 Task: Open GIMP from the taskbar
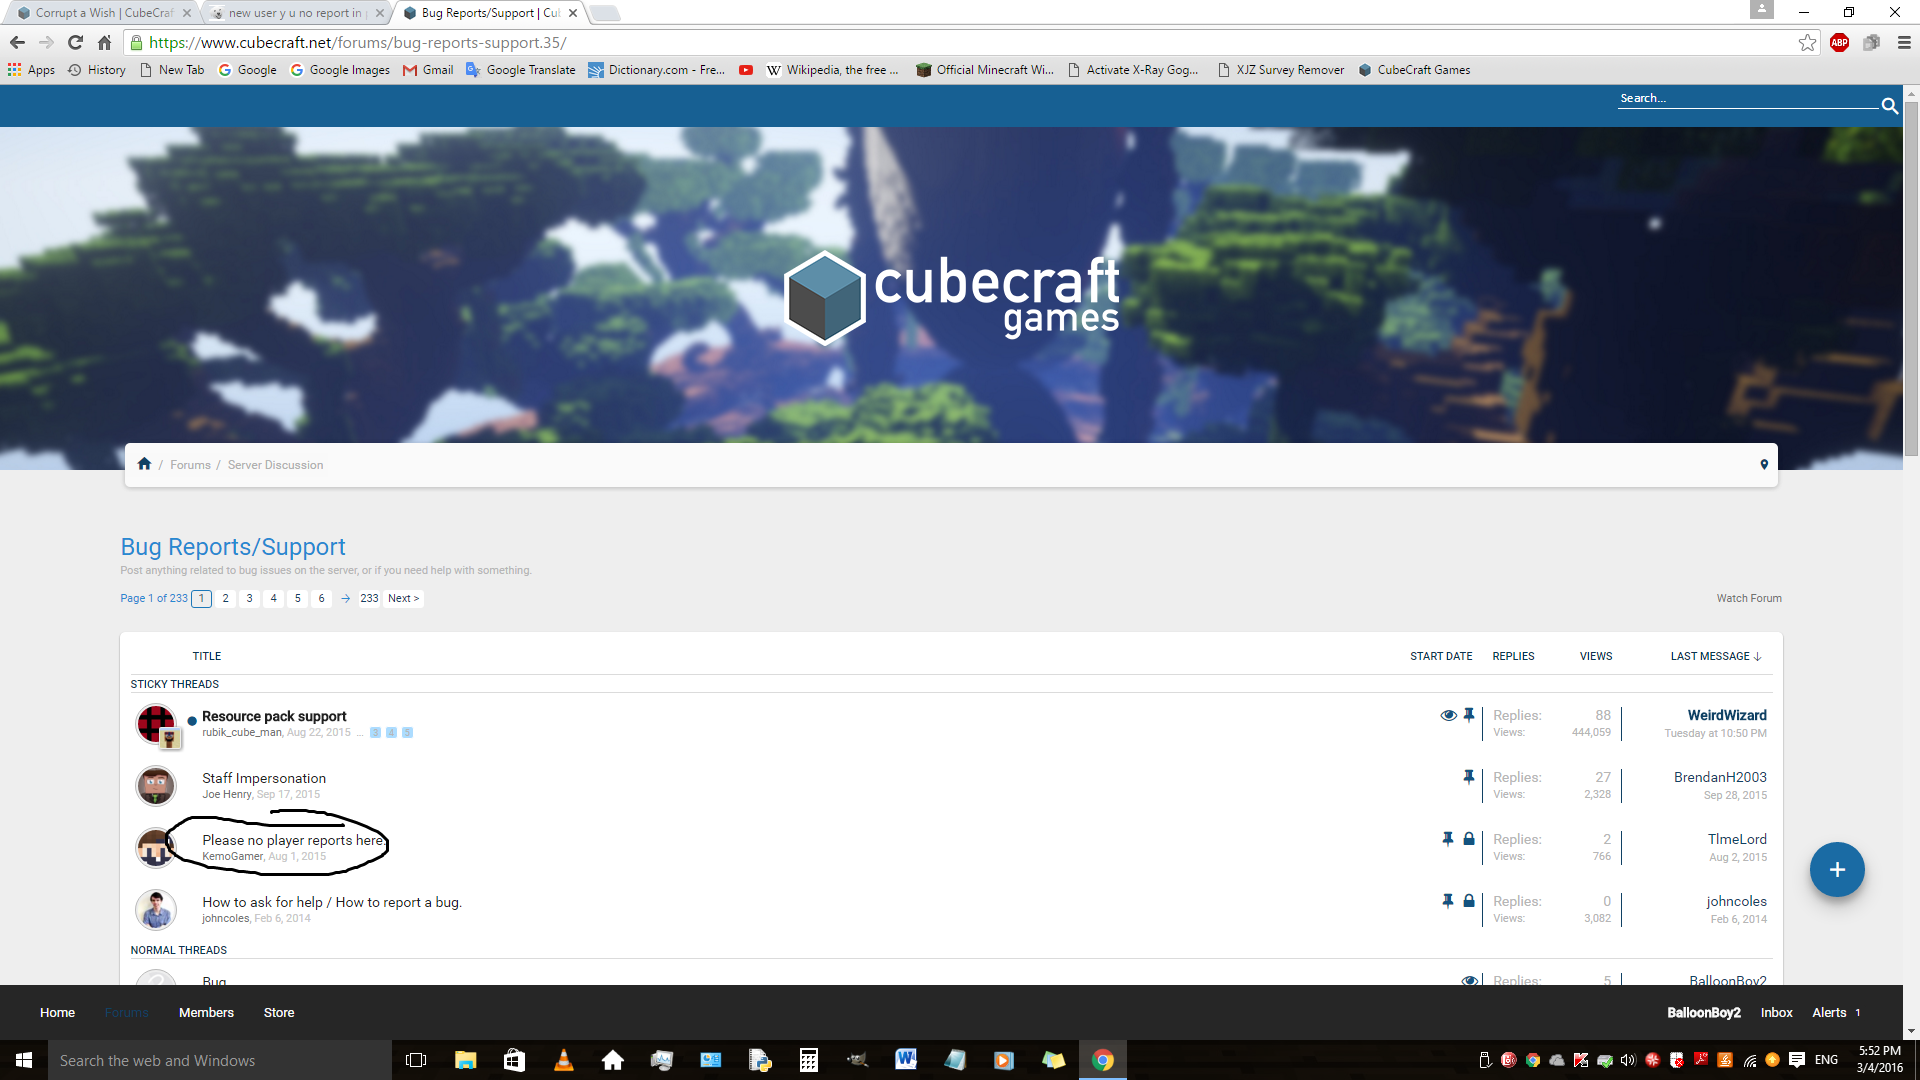[857, 1060]
